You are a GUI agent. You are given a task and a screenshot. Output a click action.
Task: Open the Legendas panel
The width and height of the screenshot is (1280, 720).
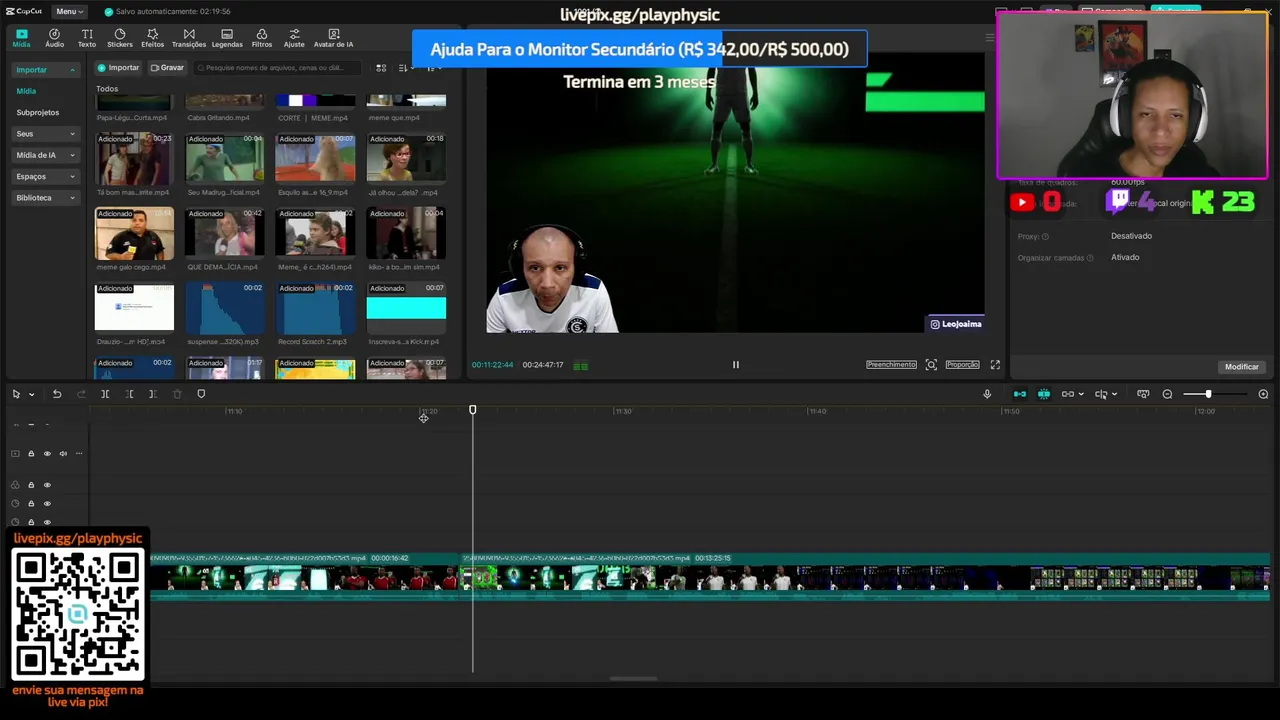(x=227, y=38)
